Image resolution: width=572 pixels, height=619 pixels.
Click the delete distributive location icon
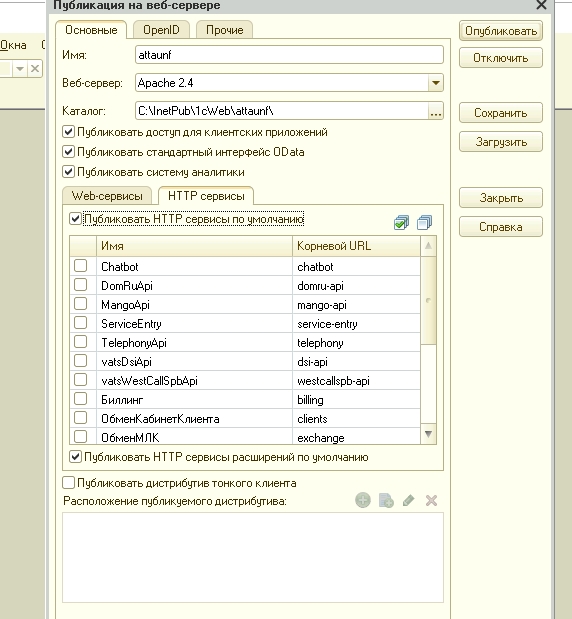[431, 501]
